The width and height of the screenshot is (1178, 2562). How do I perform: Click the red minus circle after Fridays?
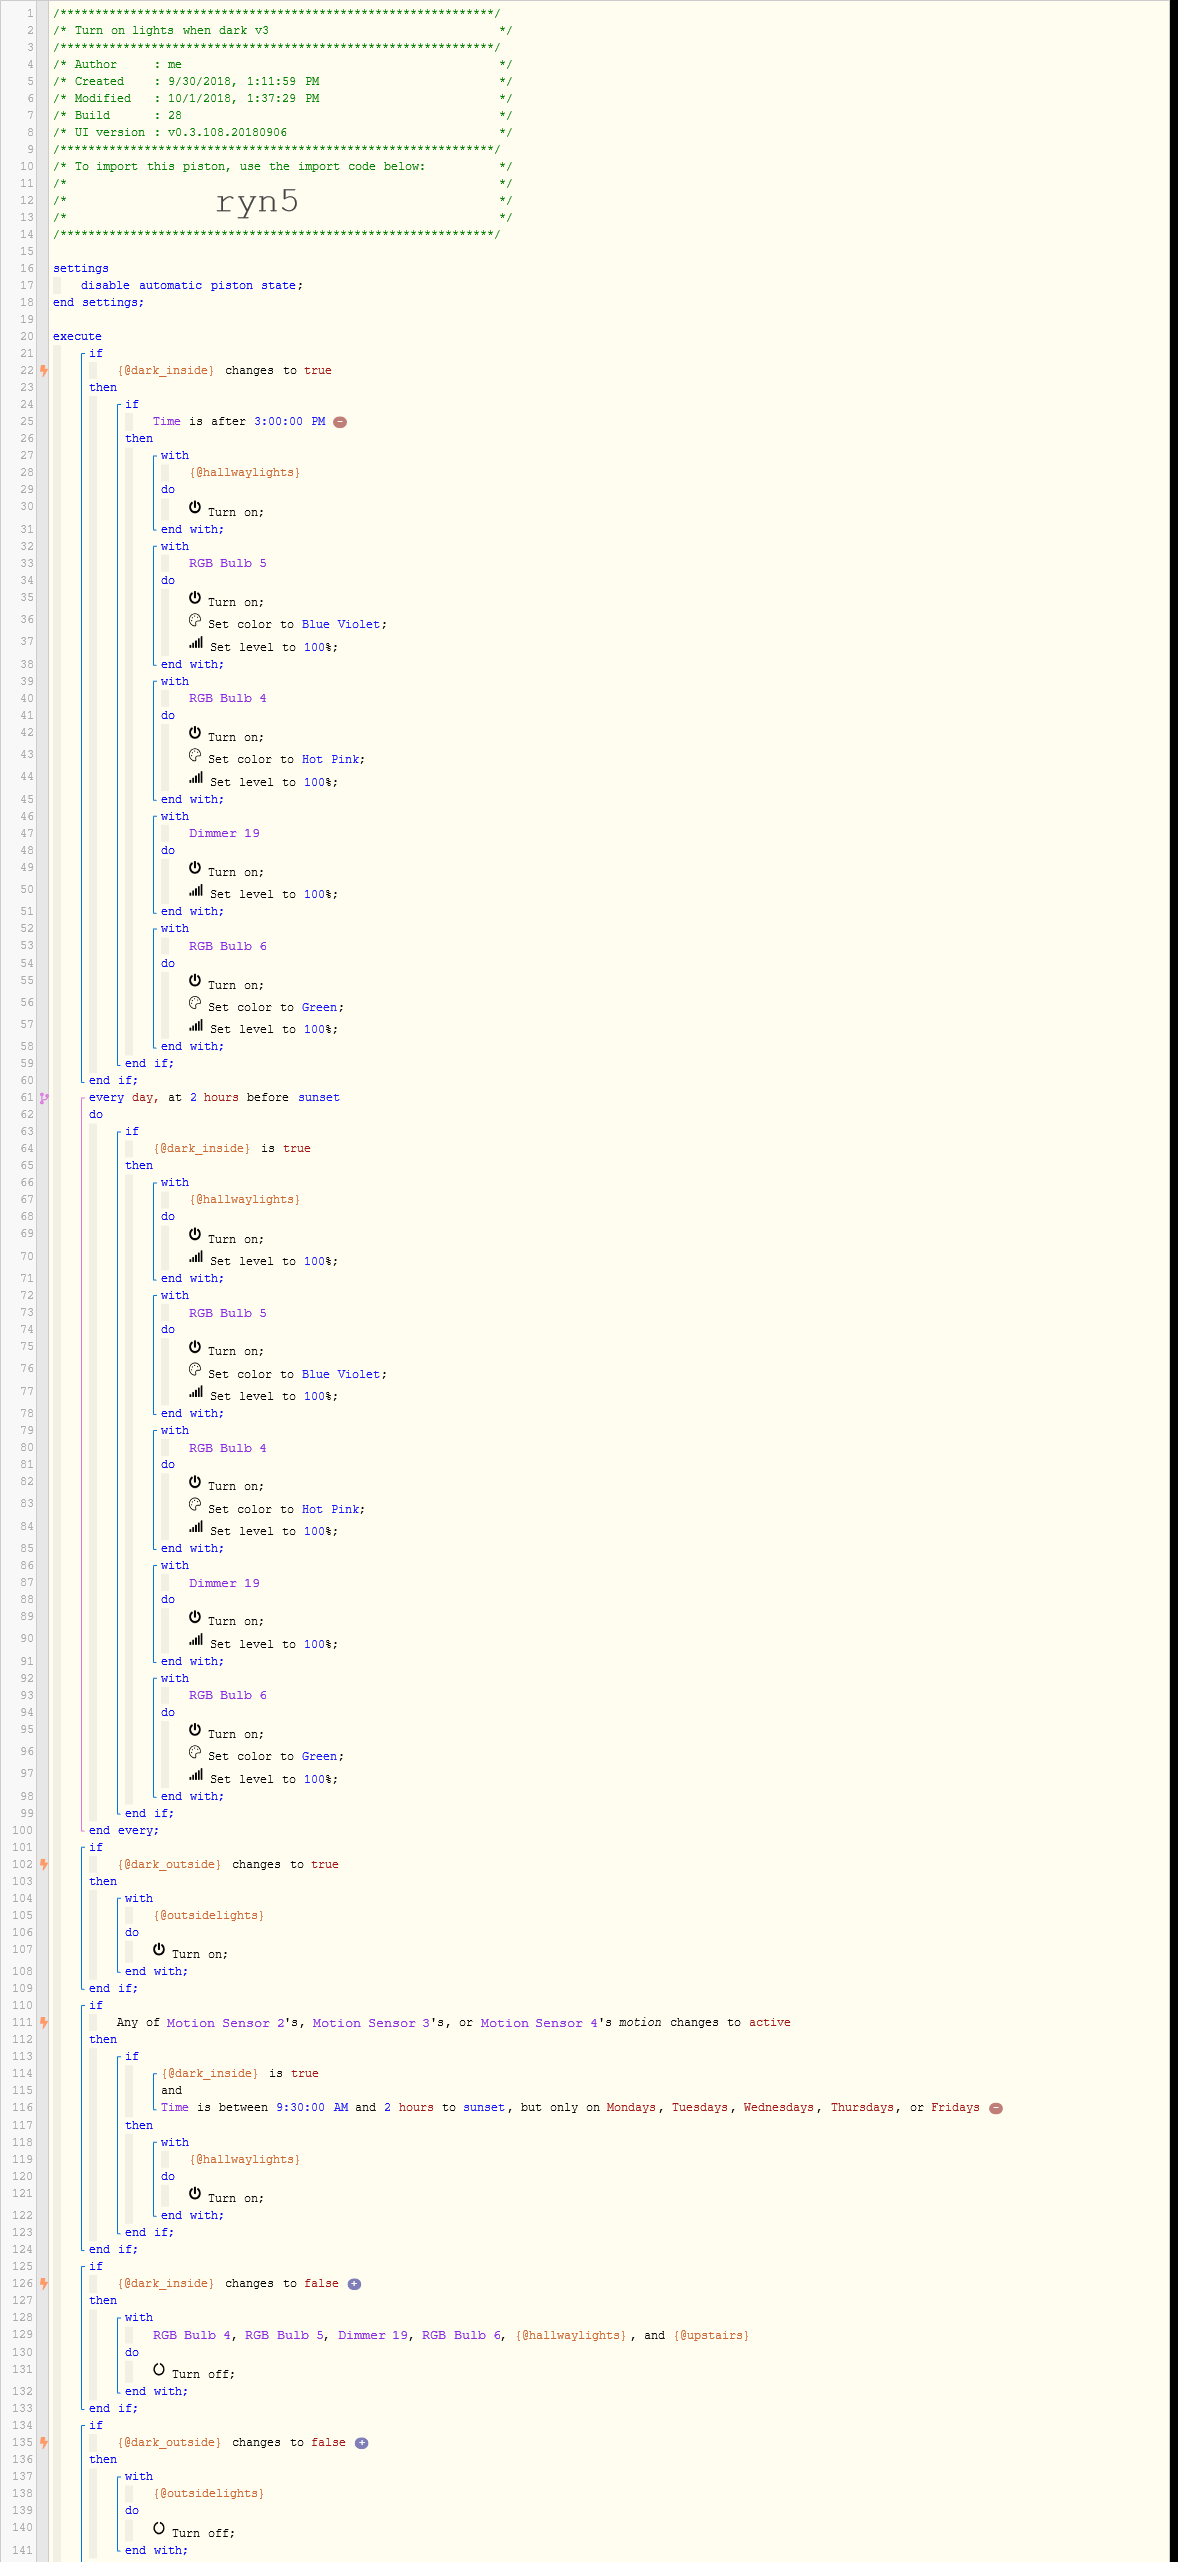pyautogui.click(x=995, y=2108)
